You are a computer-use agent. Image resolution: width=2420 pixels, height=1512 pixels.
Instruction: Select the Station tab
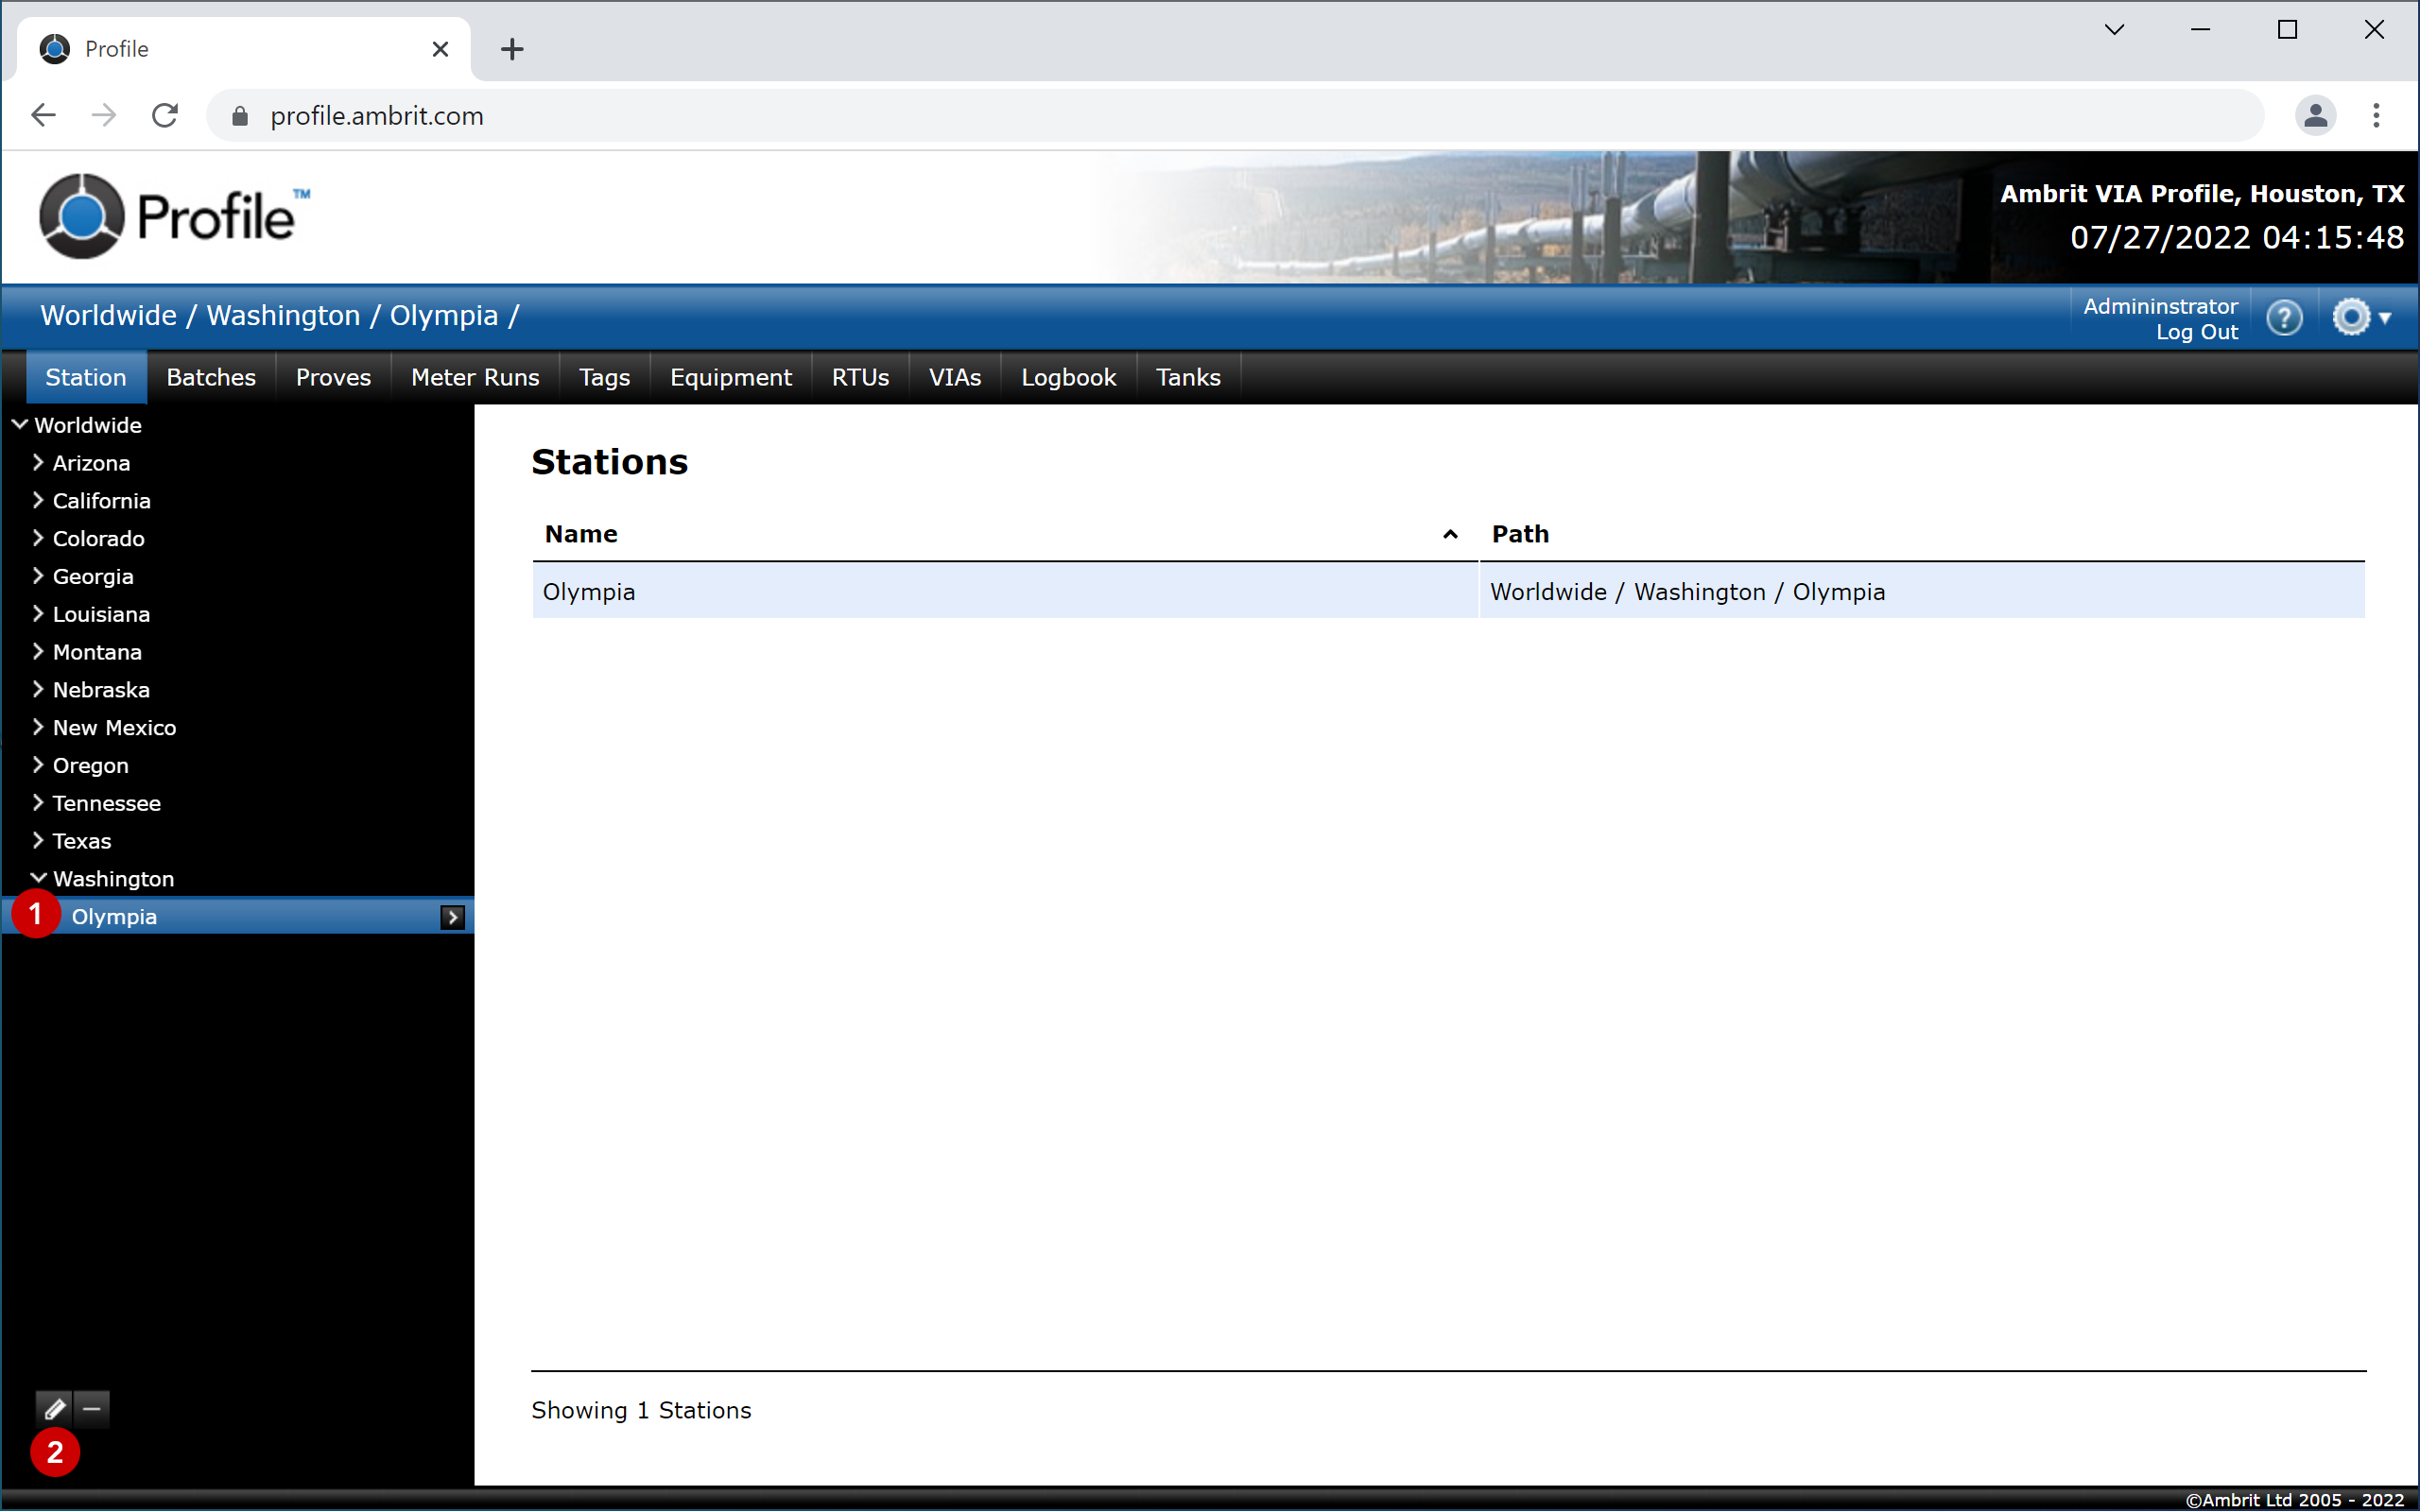click(86, 377)
